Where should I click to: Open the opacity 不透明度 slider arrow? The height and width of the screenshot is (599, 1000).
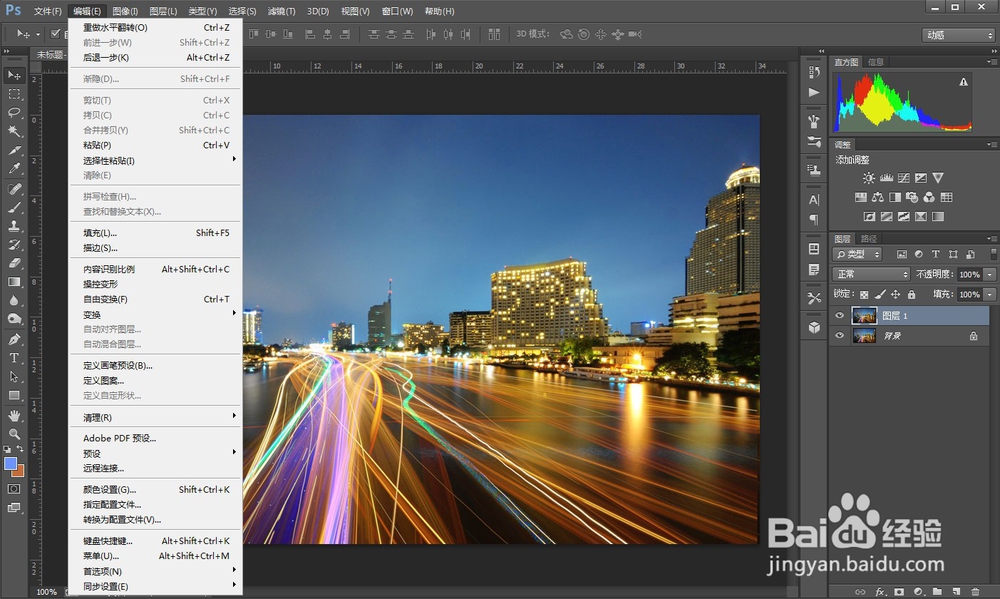click(990, 274)
